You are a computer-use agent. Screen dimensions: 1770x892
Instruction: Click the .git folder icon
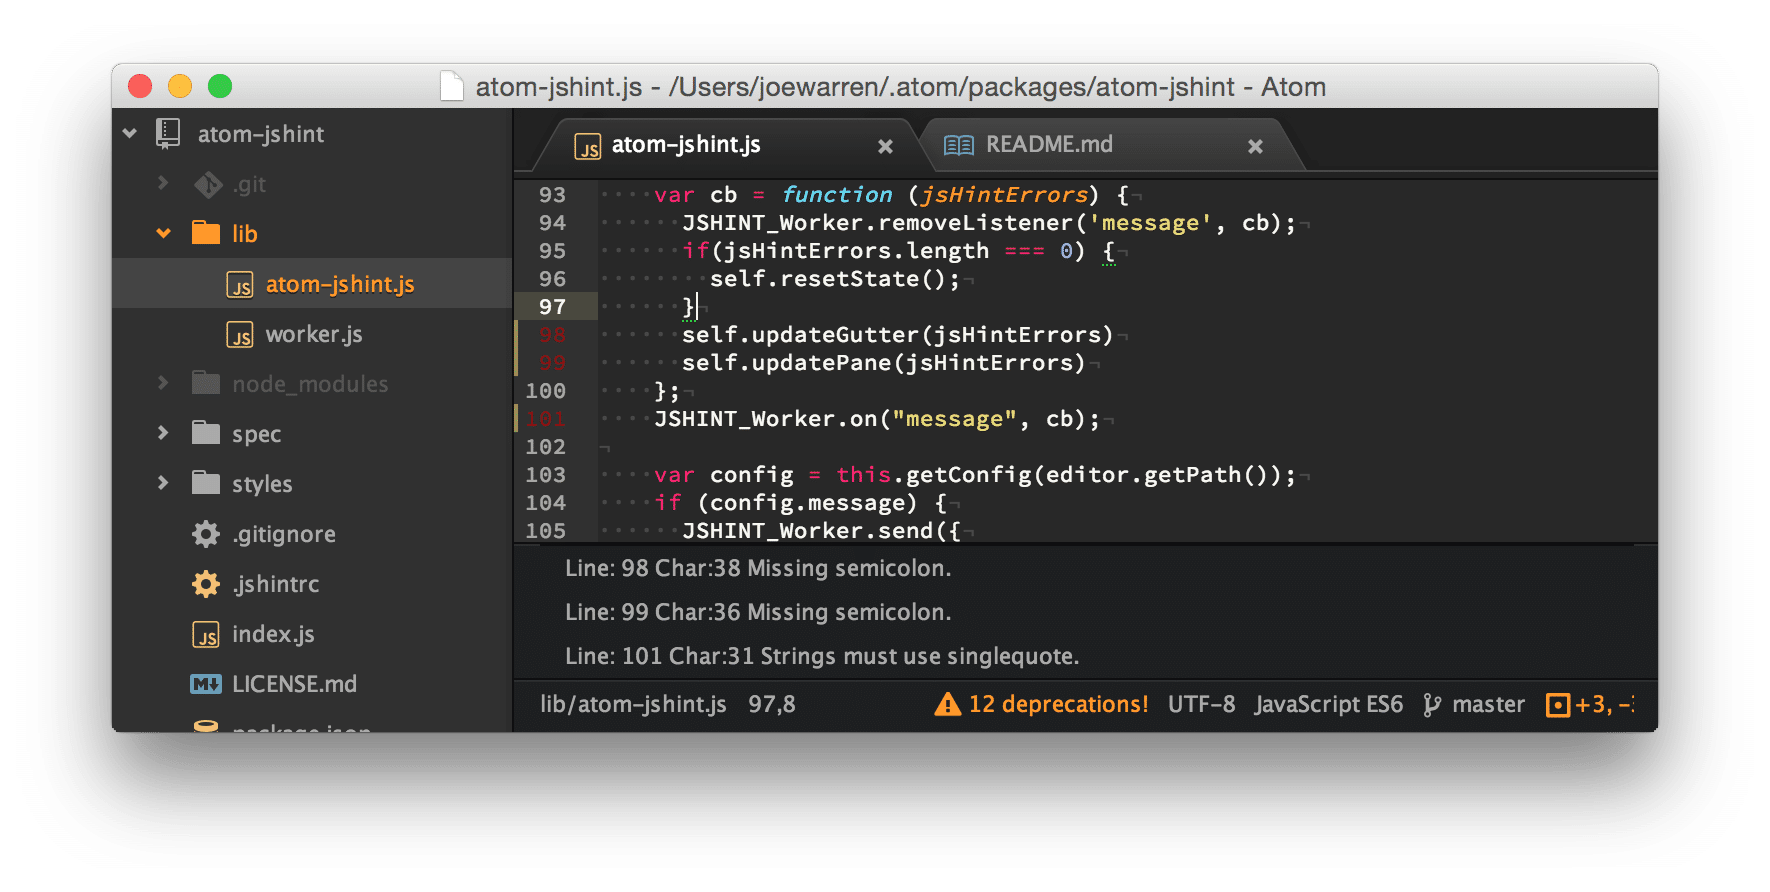[208, 184]
